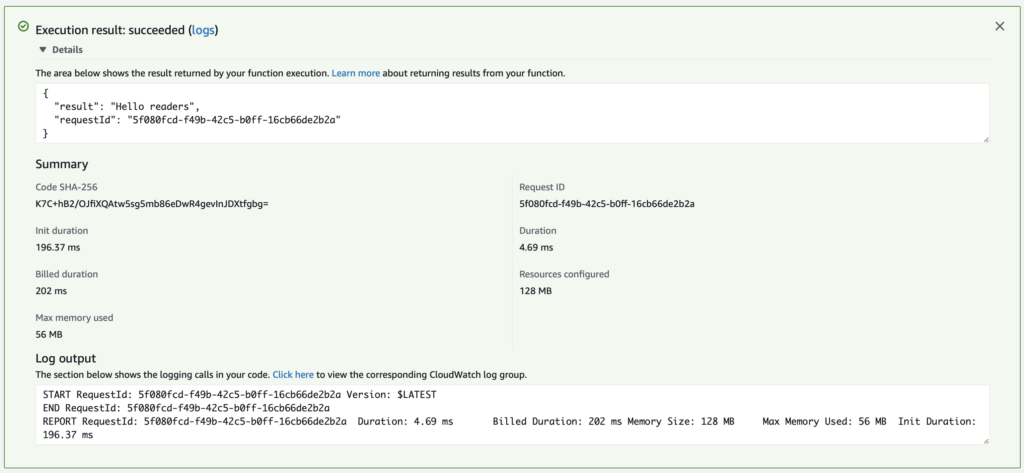The height and width of the screenshot is (473, 1024).
Task: Click the Code SHA-256 label
Action: point(66,187)
